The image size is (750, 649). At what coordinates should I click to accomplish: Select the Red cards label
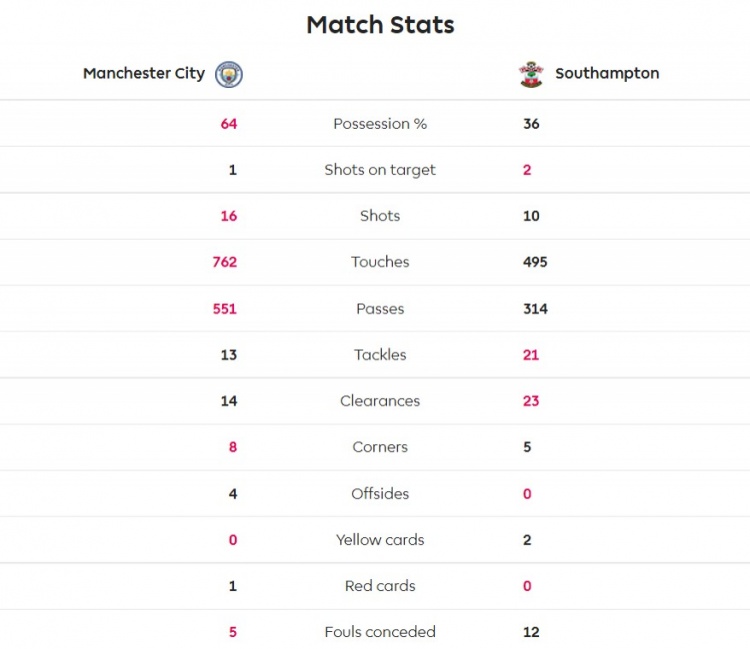[x=380, y=586]
